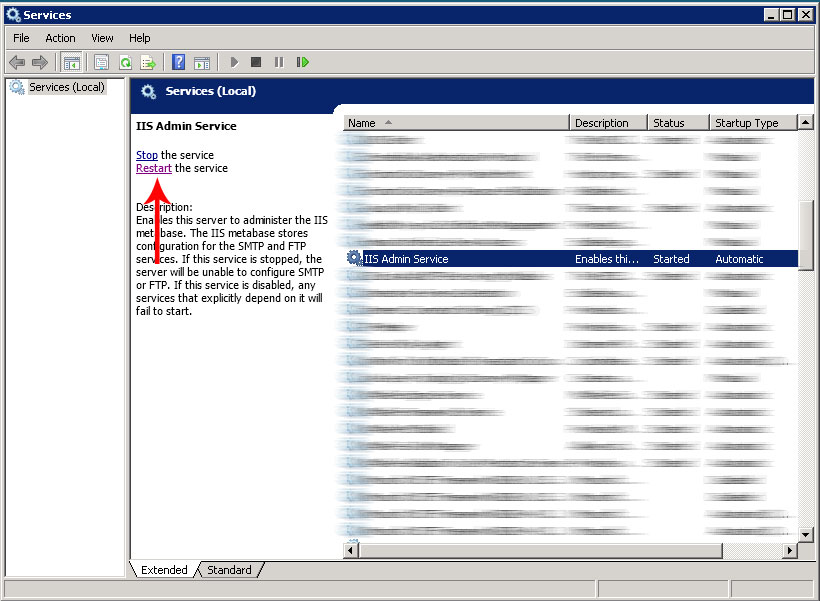This screenshot has width=820, height=601.
Task: Click the Pause Service icon
Action: (x=279, y=62)
